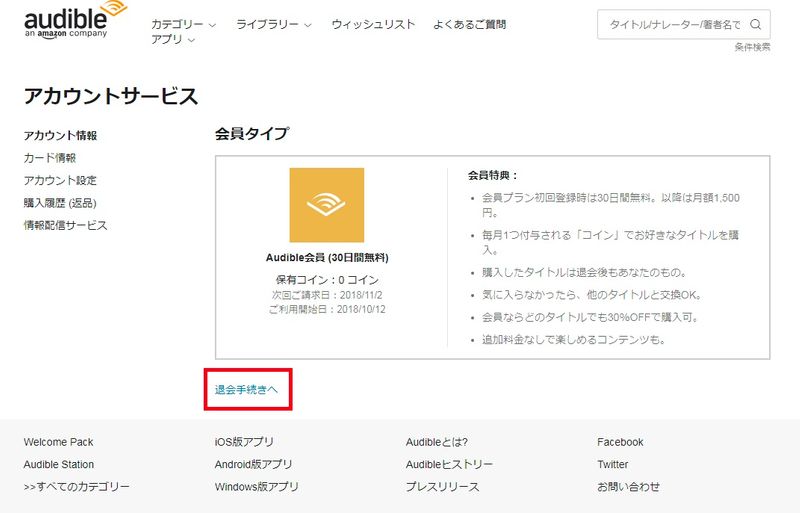800x513 pixels.
Task: Select アカウント情報 in the sidebar
Action: [x=60, y=135]
